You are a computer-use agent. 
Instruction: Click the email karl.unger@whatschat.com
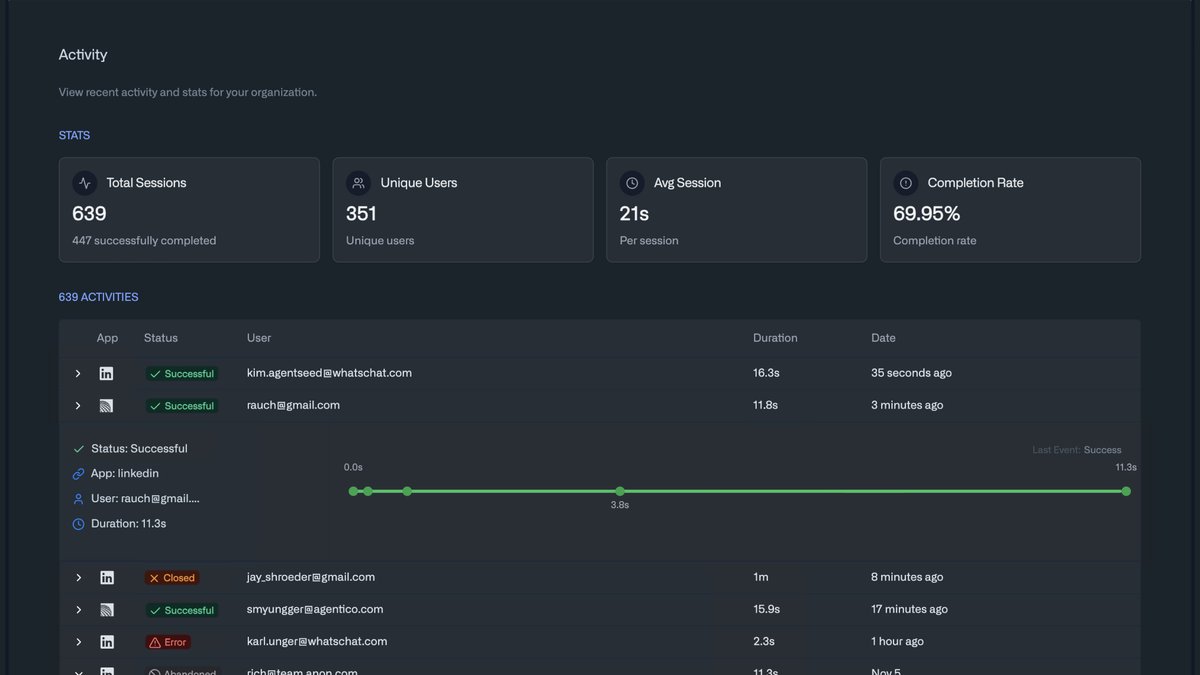point(317,641)
